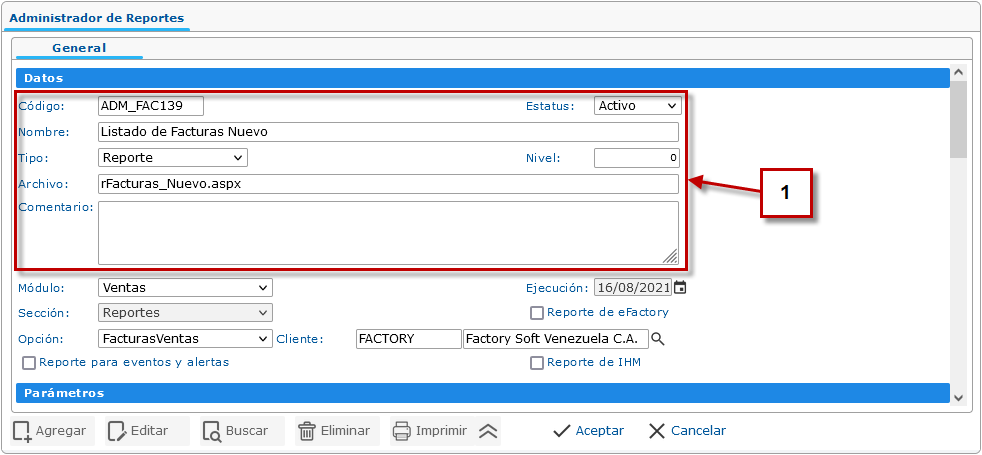
Task: Open the Estatus dropdown
Action: point(638,106)
